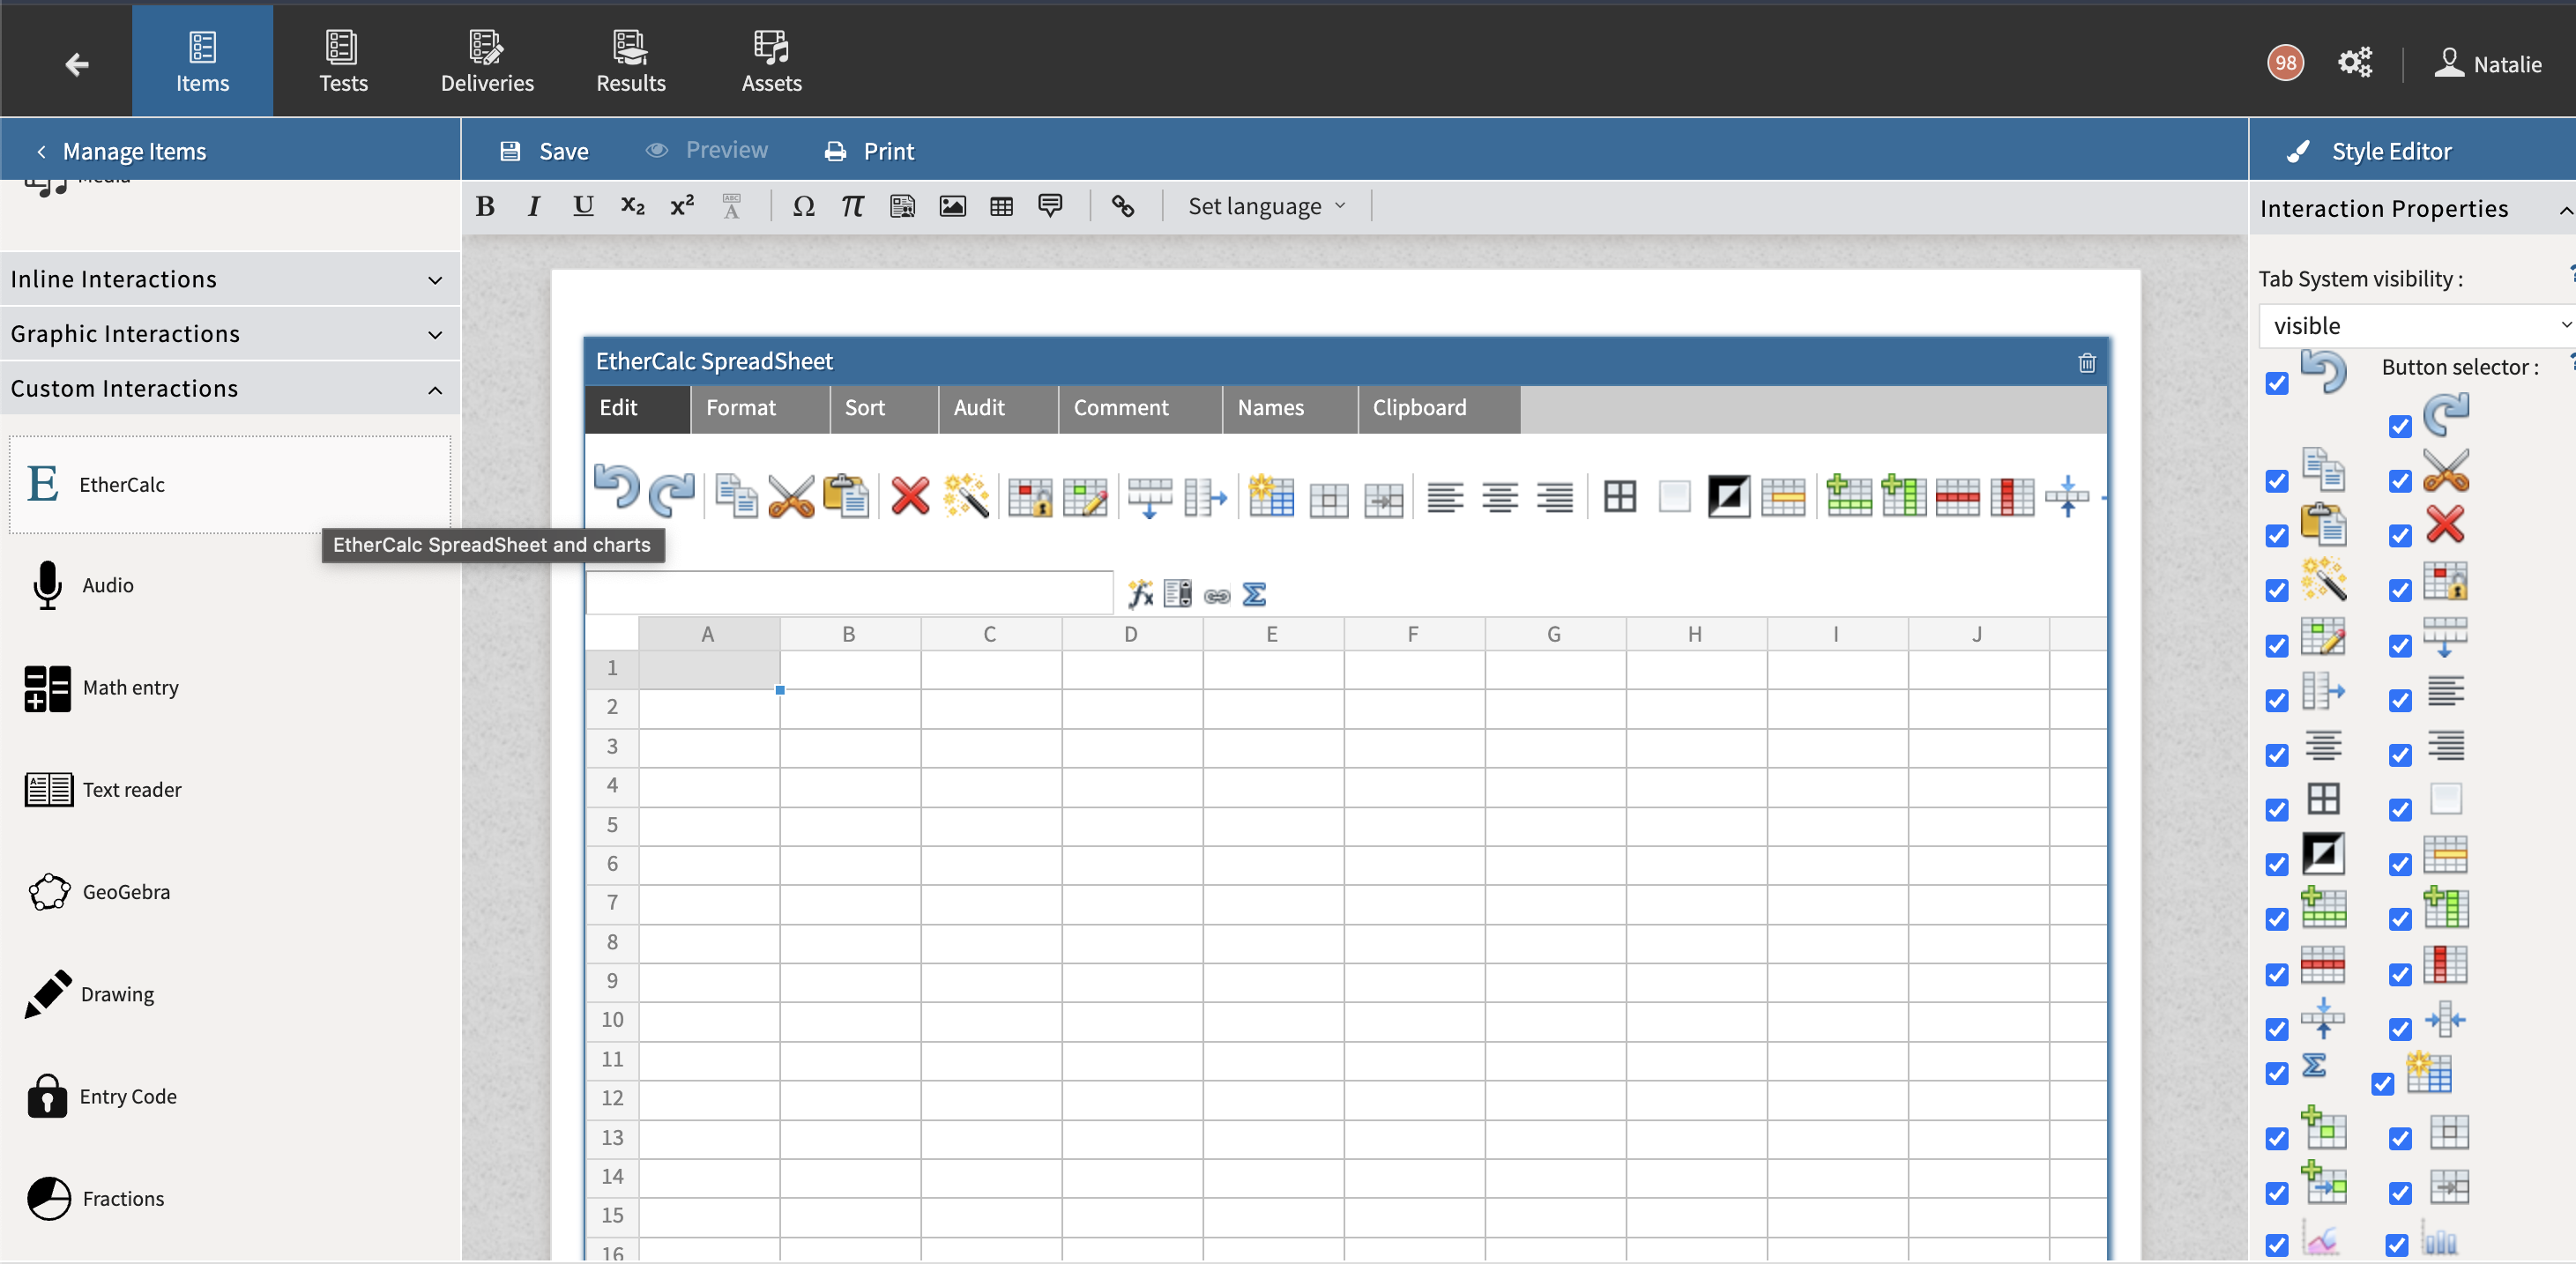
Task: Uncheck the scissors button in the Button selector
Action: [2400, 481]
